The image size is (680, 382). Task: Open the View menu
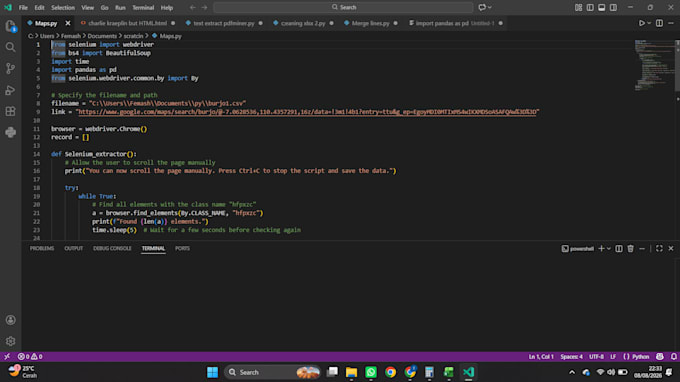(x=88, y=7)
